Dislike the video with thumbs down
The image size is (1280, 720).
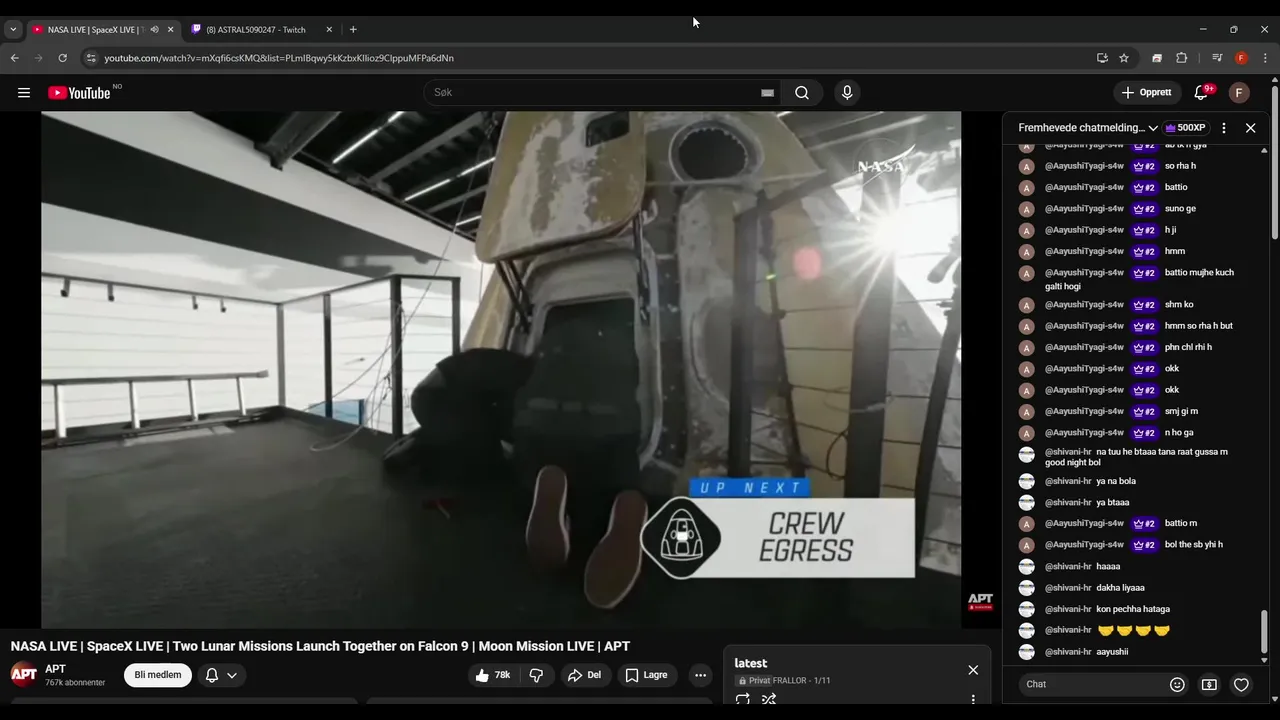[536, 675]
